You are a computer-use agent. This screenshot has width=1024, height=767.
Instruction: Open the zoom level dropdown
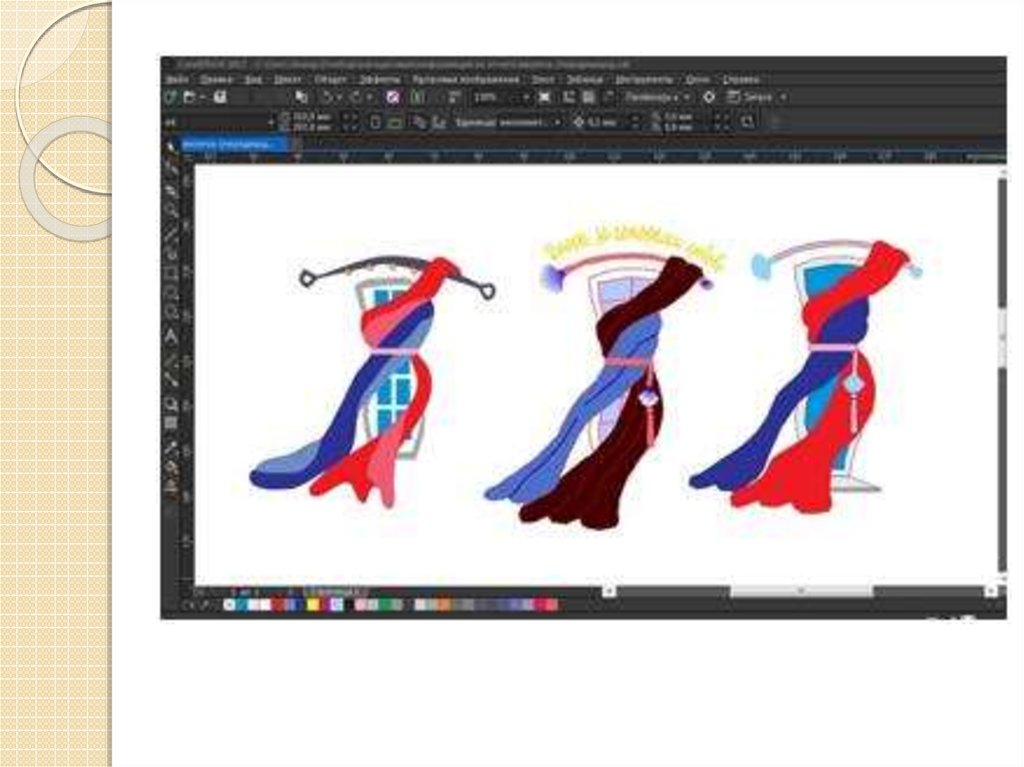(526, 97)
